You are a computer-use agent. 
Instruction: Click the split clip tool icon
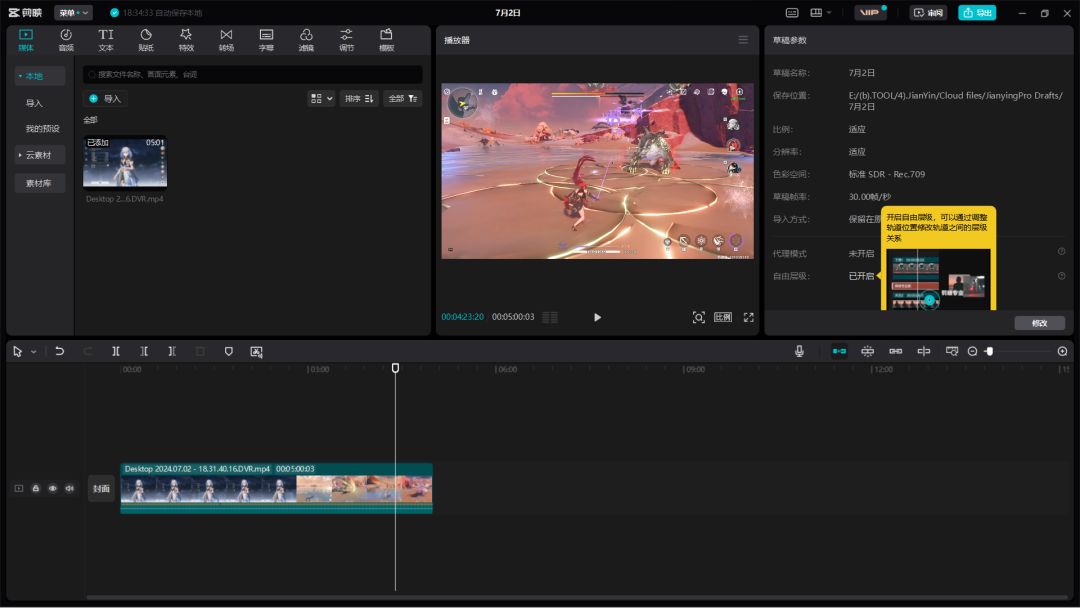tap(116, 351)
